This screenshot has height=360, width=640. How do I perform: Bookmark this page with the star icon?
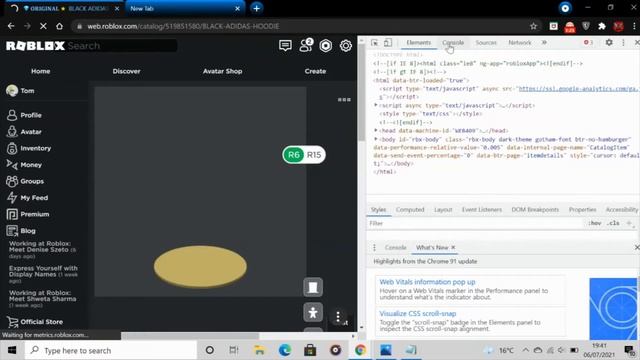point(533,26)
